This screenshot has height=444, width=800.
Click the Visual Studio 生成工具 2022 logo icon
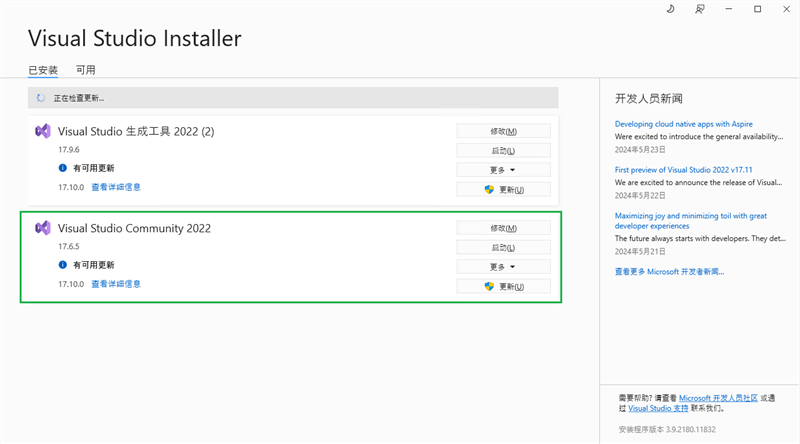click(x=43, y=131)
